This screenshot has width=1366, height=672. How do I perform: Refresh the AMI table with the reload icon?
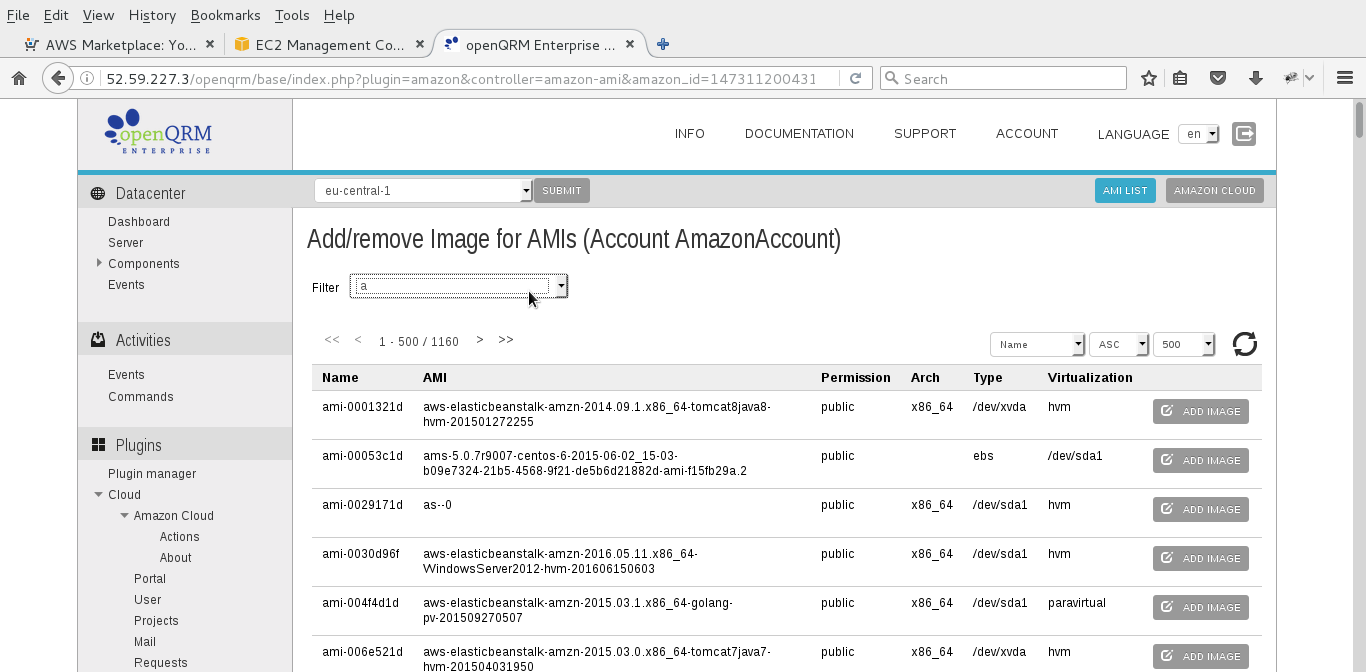(1245, 344)
